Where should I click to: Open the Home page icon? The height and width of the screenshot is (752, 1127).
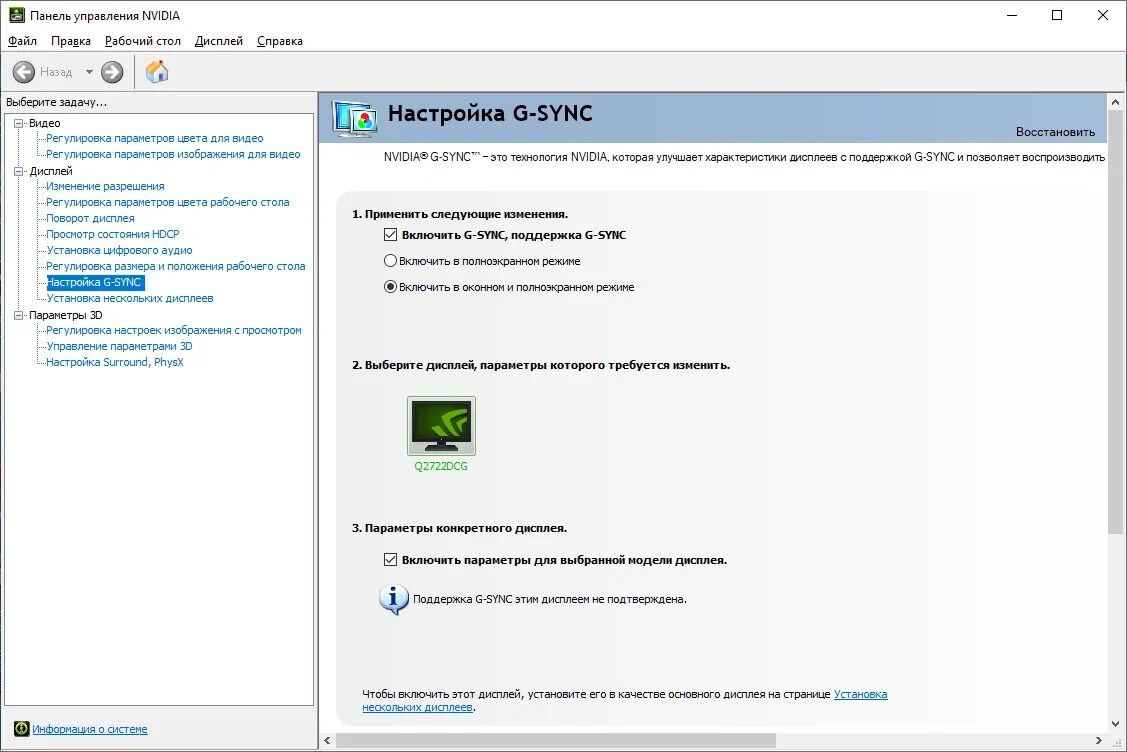pyautogui.click(x=157, y=71)
